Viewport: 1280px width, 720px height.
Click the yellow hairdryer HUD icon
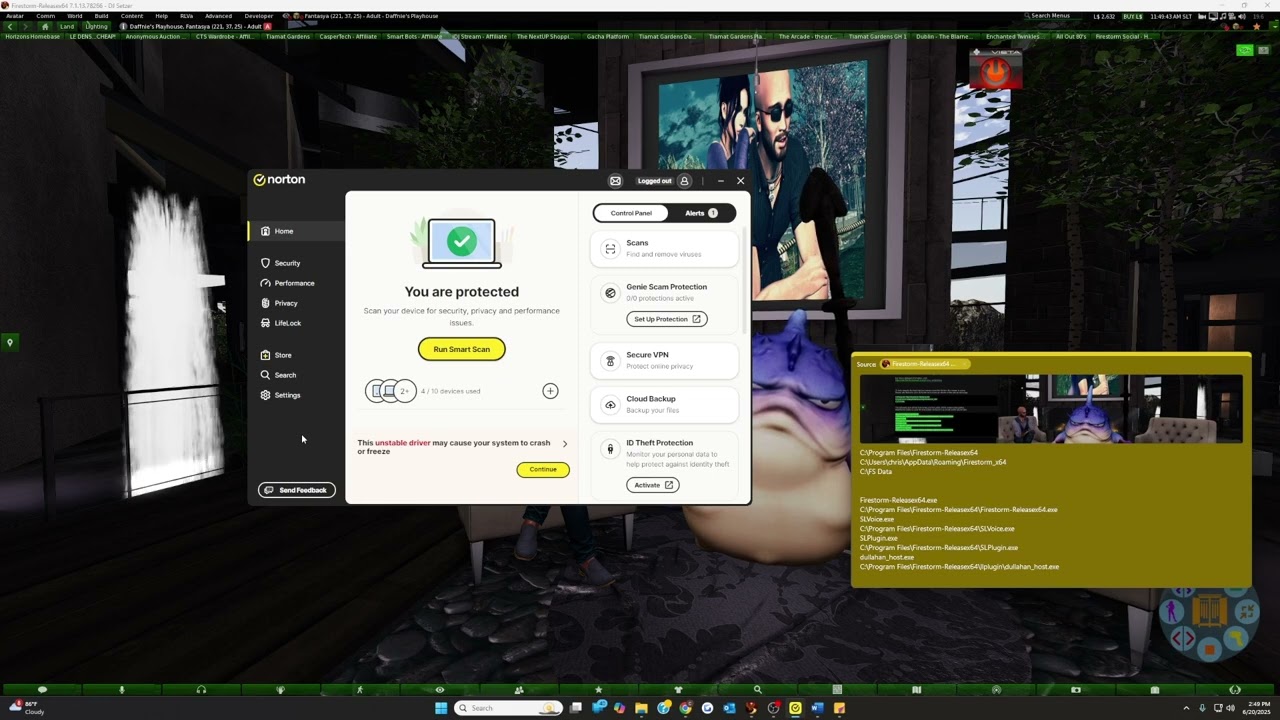[1236, 637]
